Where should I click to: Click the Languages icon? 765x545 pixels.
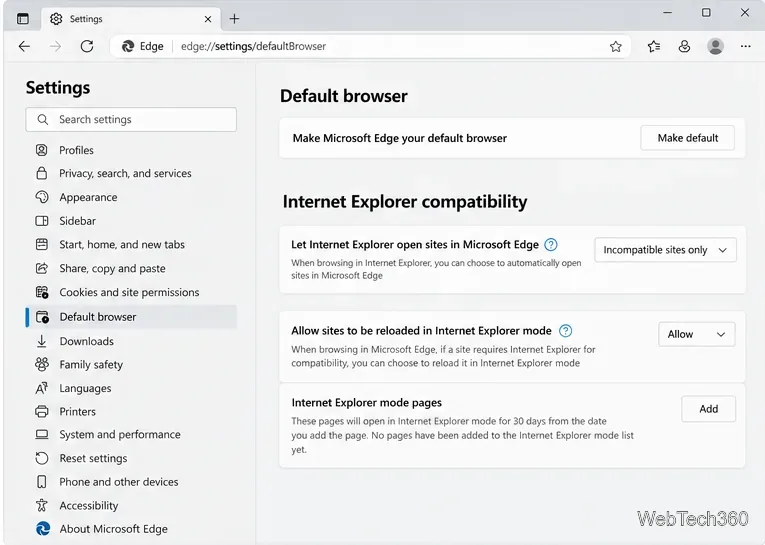(x=41, y=388)
